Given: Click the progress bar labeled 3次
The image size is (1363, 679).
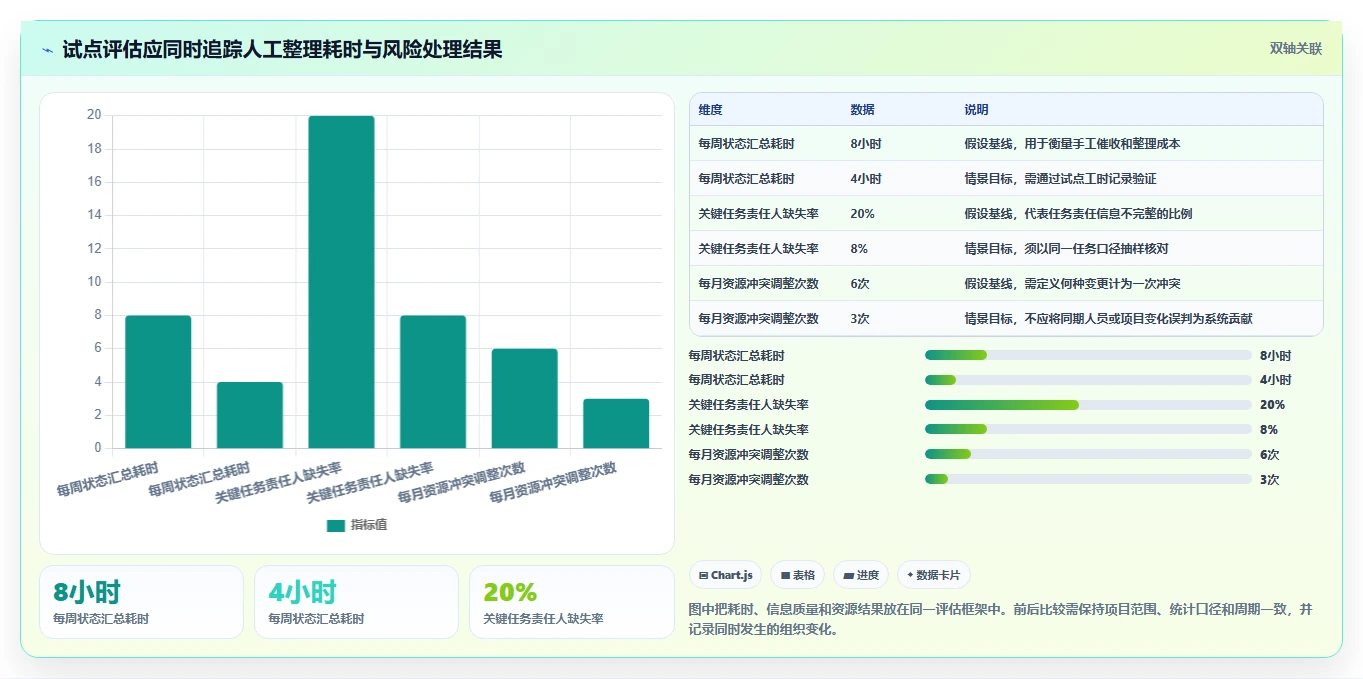Looking at the screenshot, I should click(1088, 479).
